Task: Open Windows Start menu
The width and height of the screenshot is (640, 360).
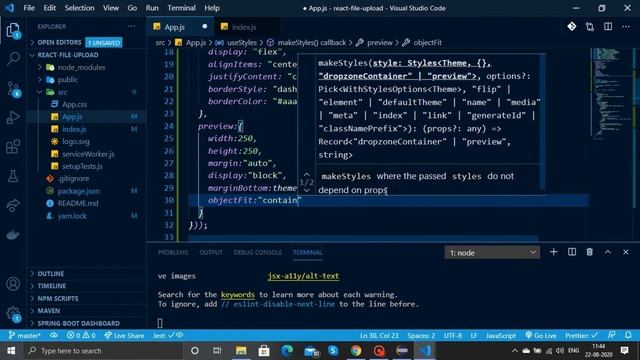Action: click(11, 351)
